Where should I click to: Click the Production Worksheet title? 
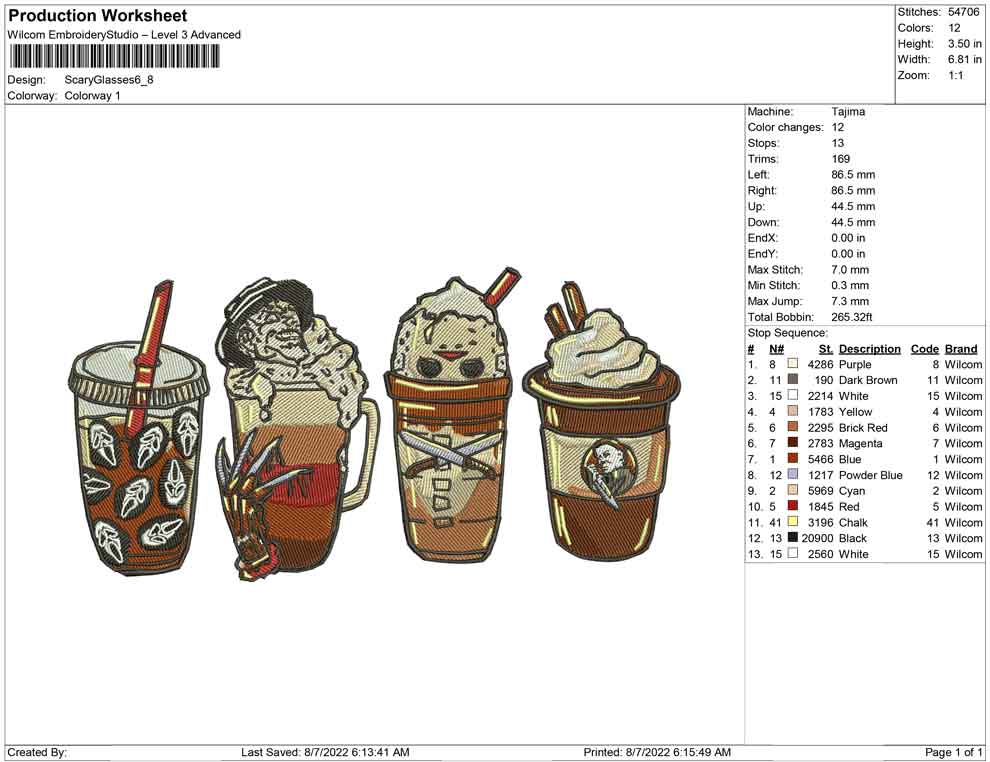tap(98, 16)
